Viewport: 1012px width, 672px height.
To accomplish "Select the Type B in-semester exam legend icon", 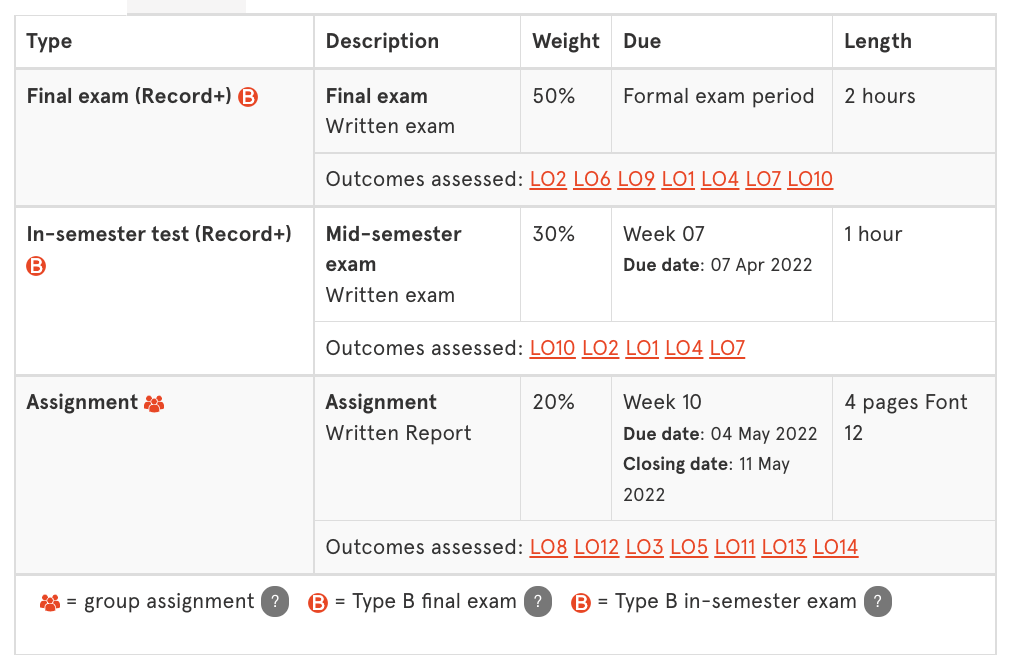I will (581, 602).
